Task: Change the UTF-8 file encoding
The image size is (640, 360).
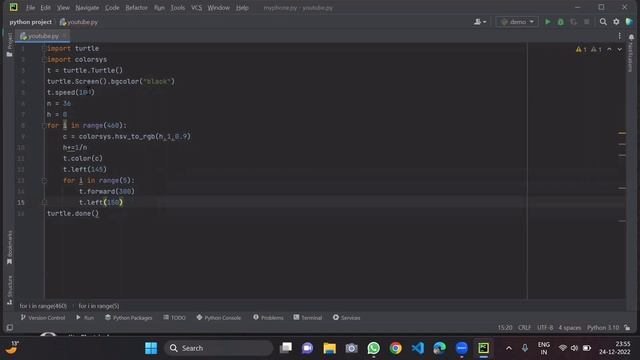Action: 545,328
